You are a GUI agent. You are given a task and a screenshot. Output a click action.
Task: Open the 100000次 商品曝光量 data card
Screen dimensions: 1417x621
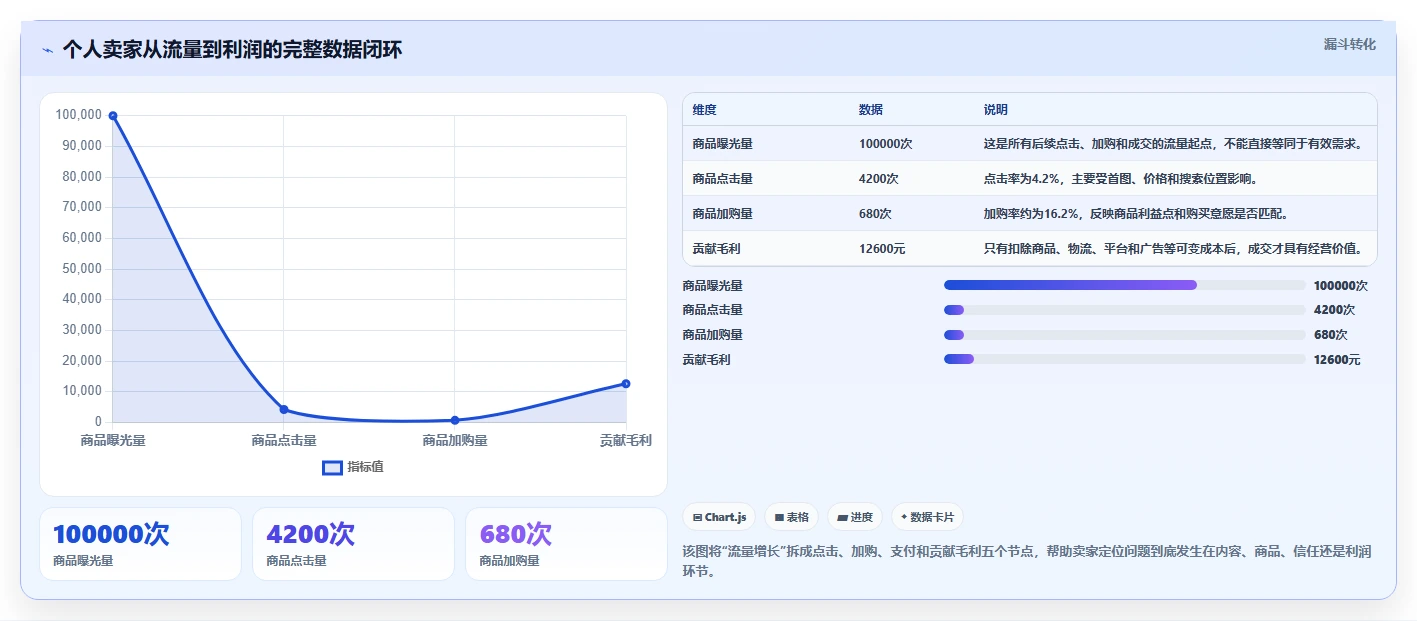[140, 544]
